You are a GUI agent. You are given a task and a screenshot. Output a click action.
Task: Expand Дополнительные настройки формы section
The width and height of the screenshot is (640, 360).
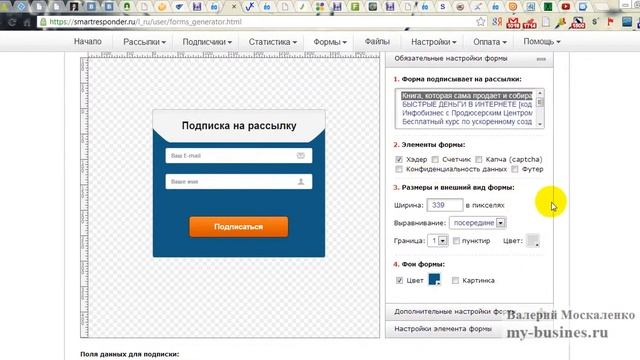tap(469, 312)
